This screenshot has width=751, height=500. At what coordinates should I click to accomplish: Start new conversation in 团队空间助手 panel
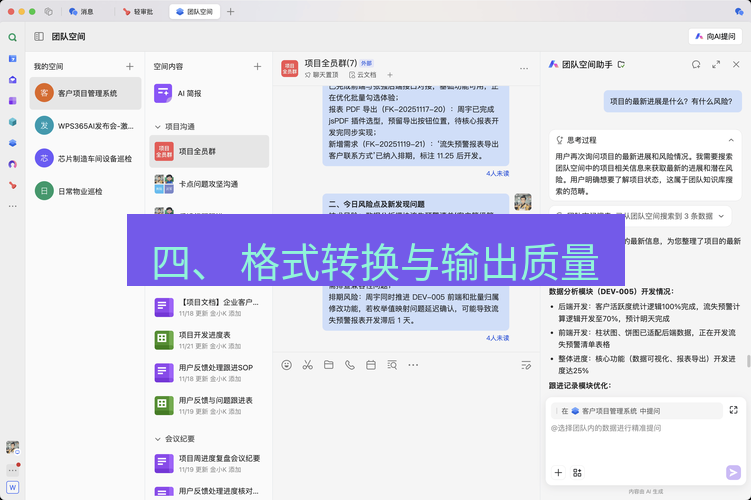(x=696, y=64)
